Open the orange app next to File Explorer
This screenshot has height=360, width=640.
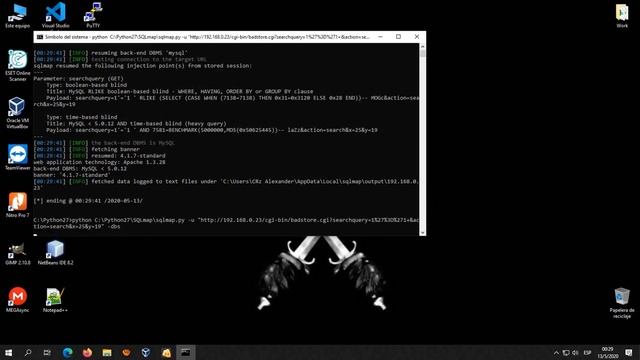click(127, 352)
